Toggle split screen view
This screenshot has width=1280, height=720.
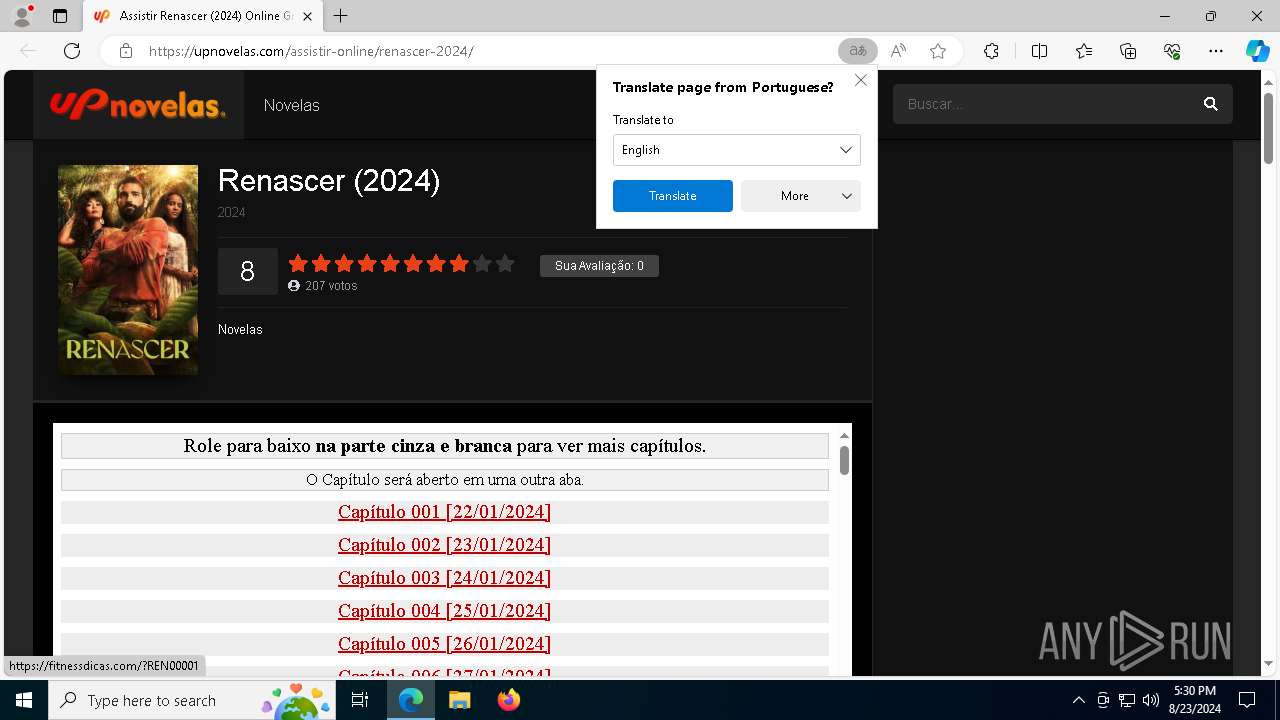(x=1039, y=51)
